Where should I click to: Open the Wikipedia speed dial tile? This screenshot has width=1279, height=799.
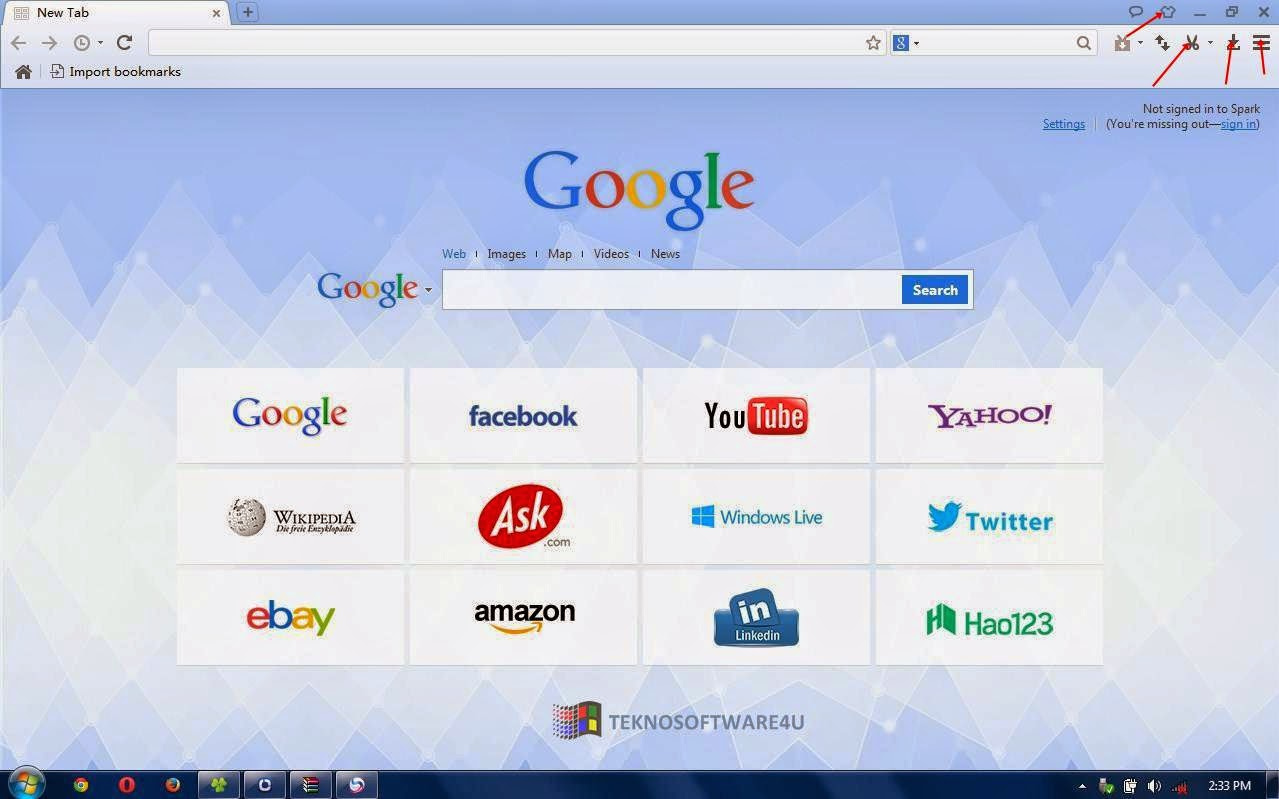[x=290, y=517]
